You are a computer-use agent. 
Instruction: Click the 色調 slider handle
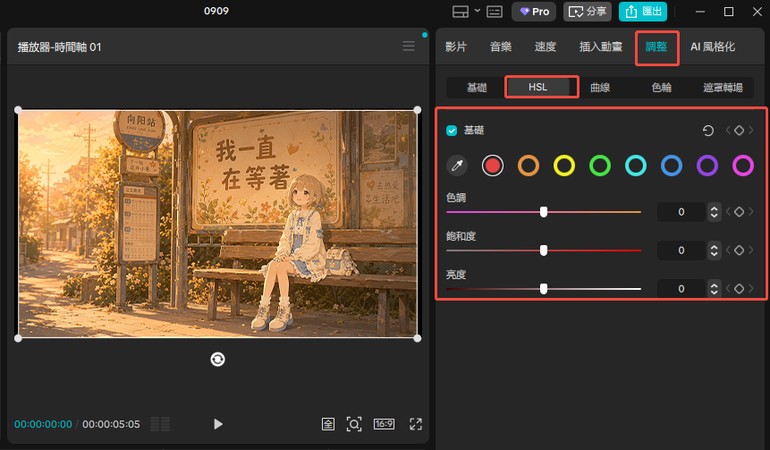544,212
